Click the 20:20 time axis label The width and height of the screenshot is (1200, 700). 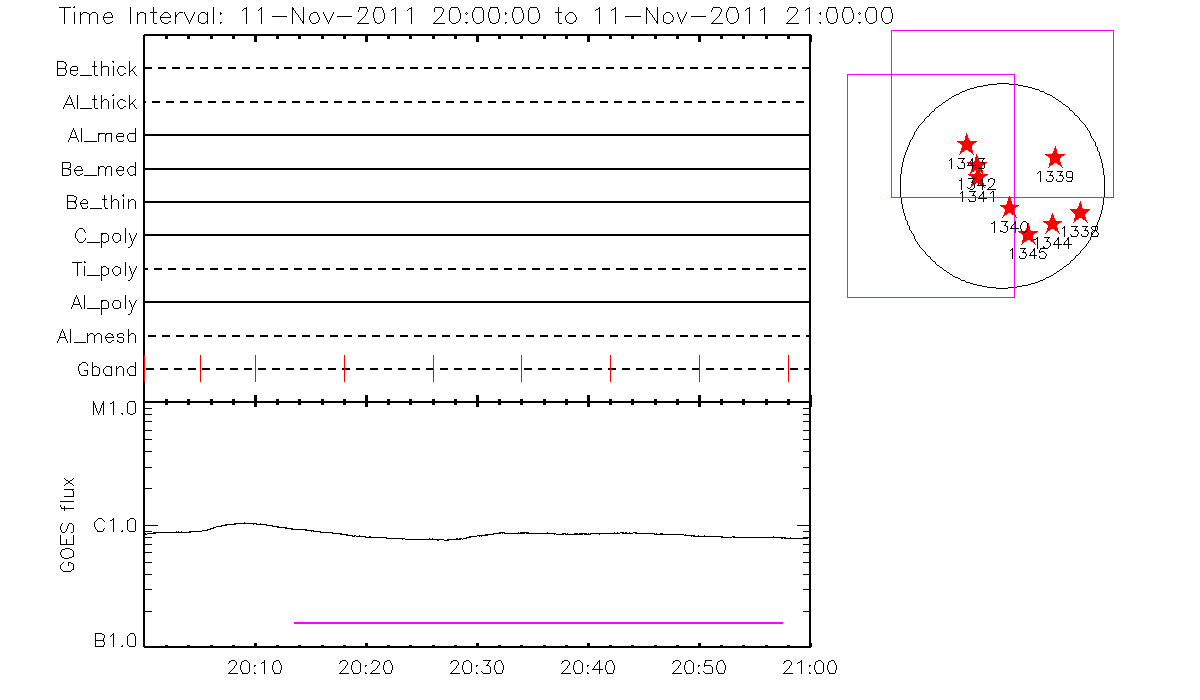[x=367, y=667]
